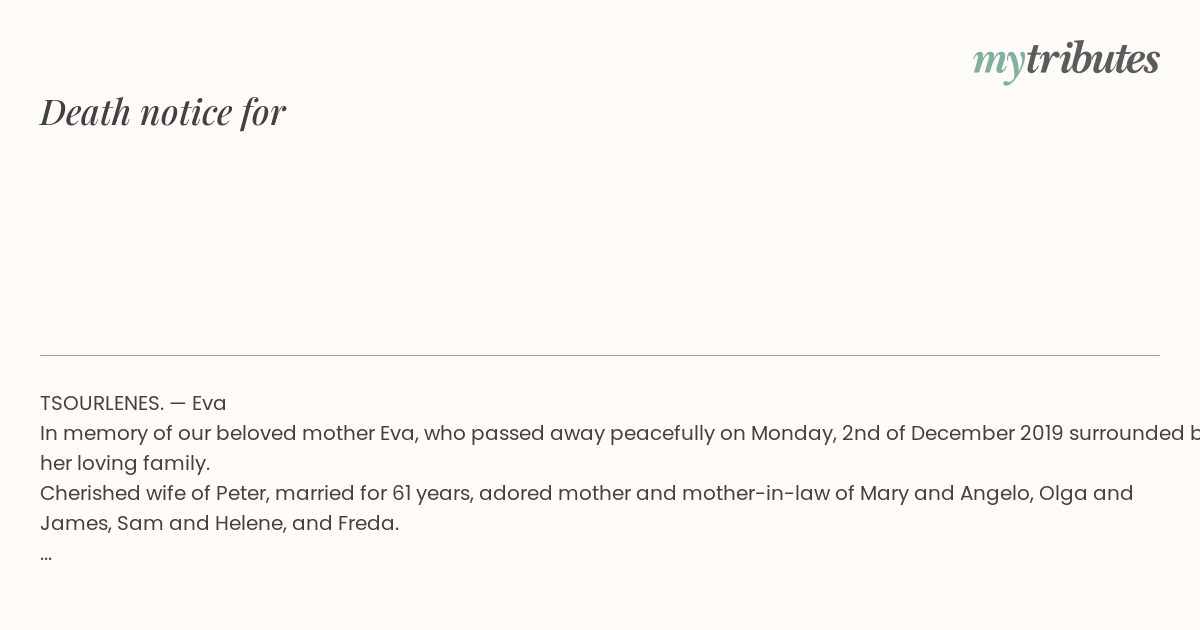Click the horizontal divider line

(600, 355)
